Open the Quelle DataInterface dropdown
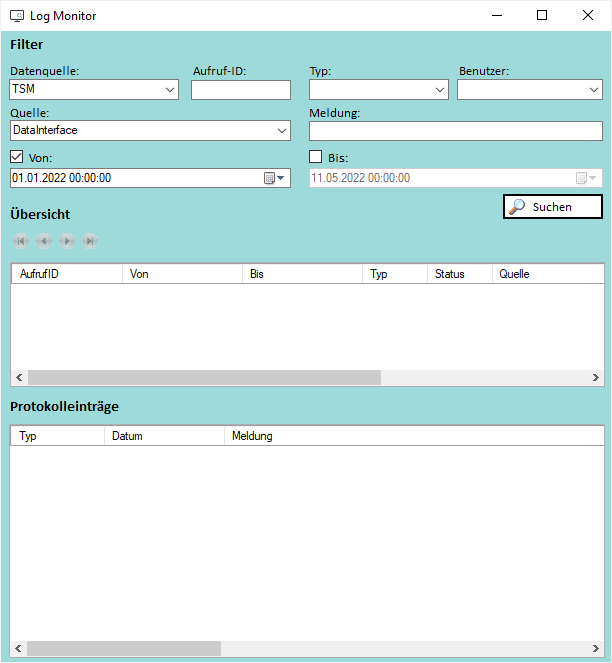This screenshot has width=612, height=663. 281,131
